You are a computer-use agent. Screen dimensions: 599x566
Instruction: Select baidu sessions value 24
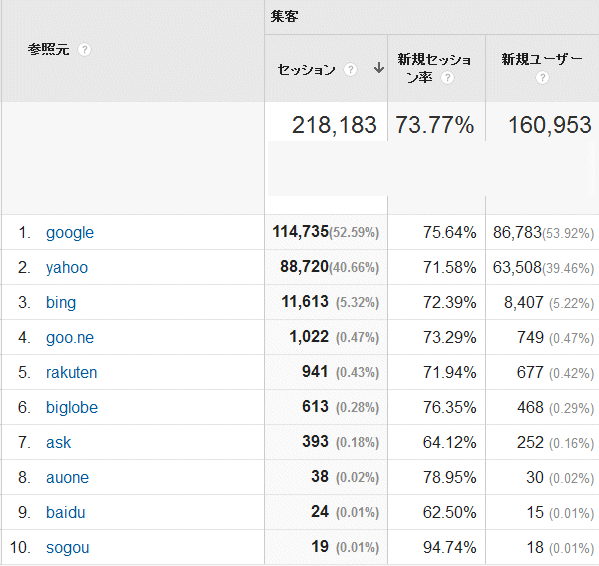320,512
